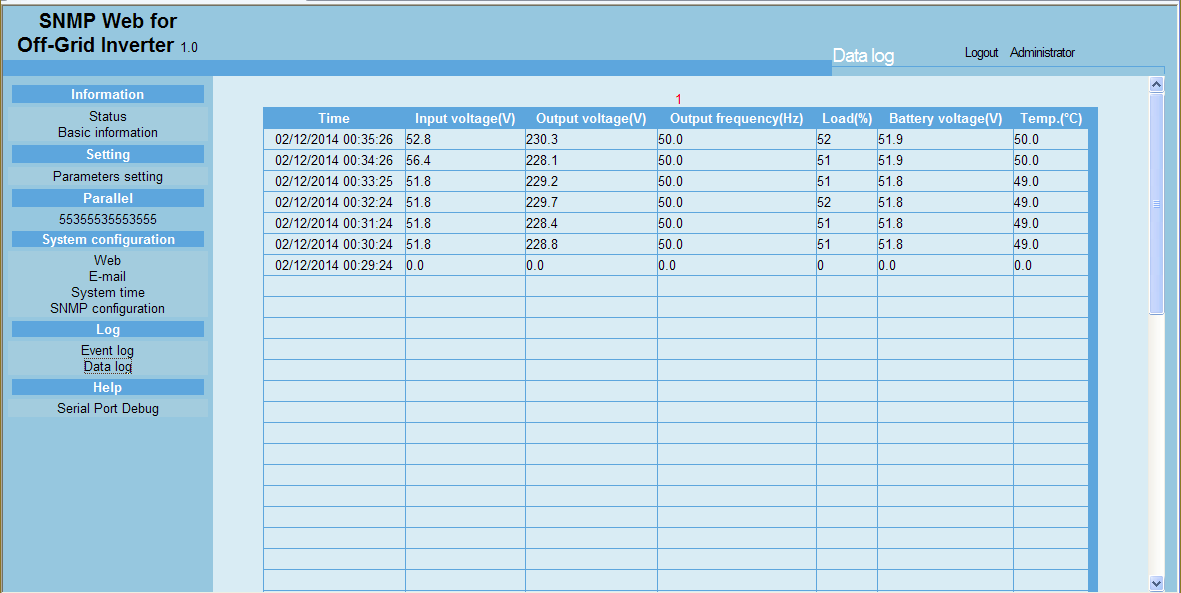This screenshot has height=593, width=1181.
Task: Select timestamp 02/12/2014 00:32:24
Action: pyautogui.click(x=334, y=203)
